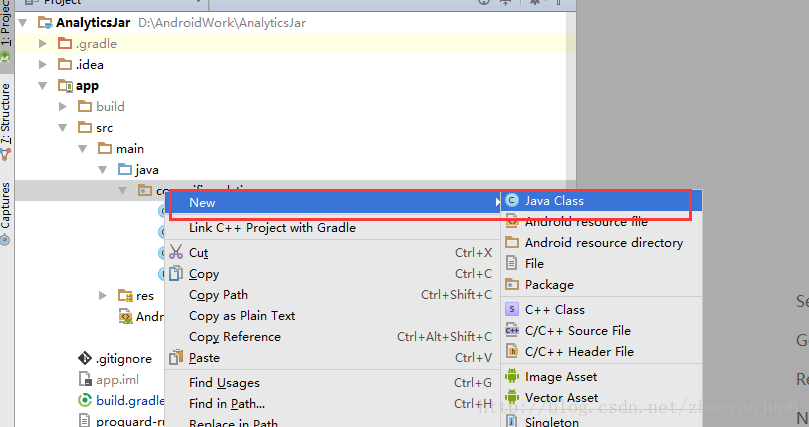
Task: Click the C++ Class S icon
Action: [511, 309]
